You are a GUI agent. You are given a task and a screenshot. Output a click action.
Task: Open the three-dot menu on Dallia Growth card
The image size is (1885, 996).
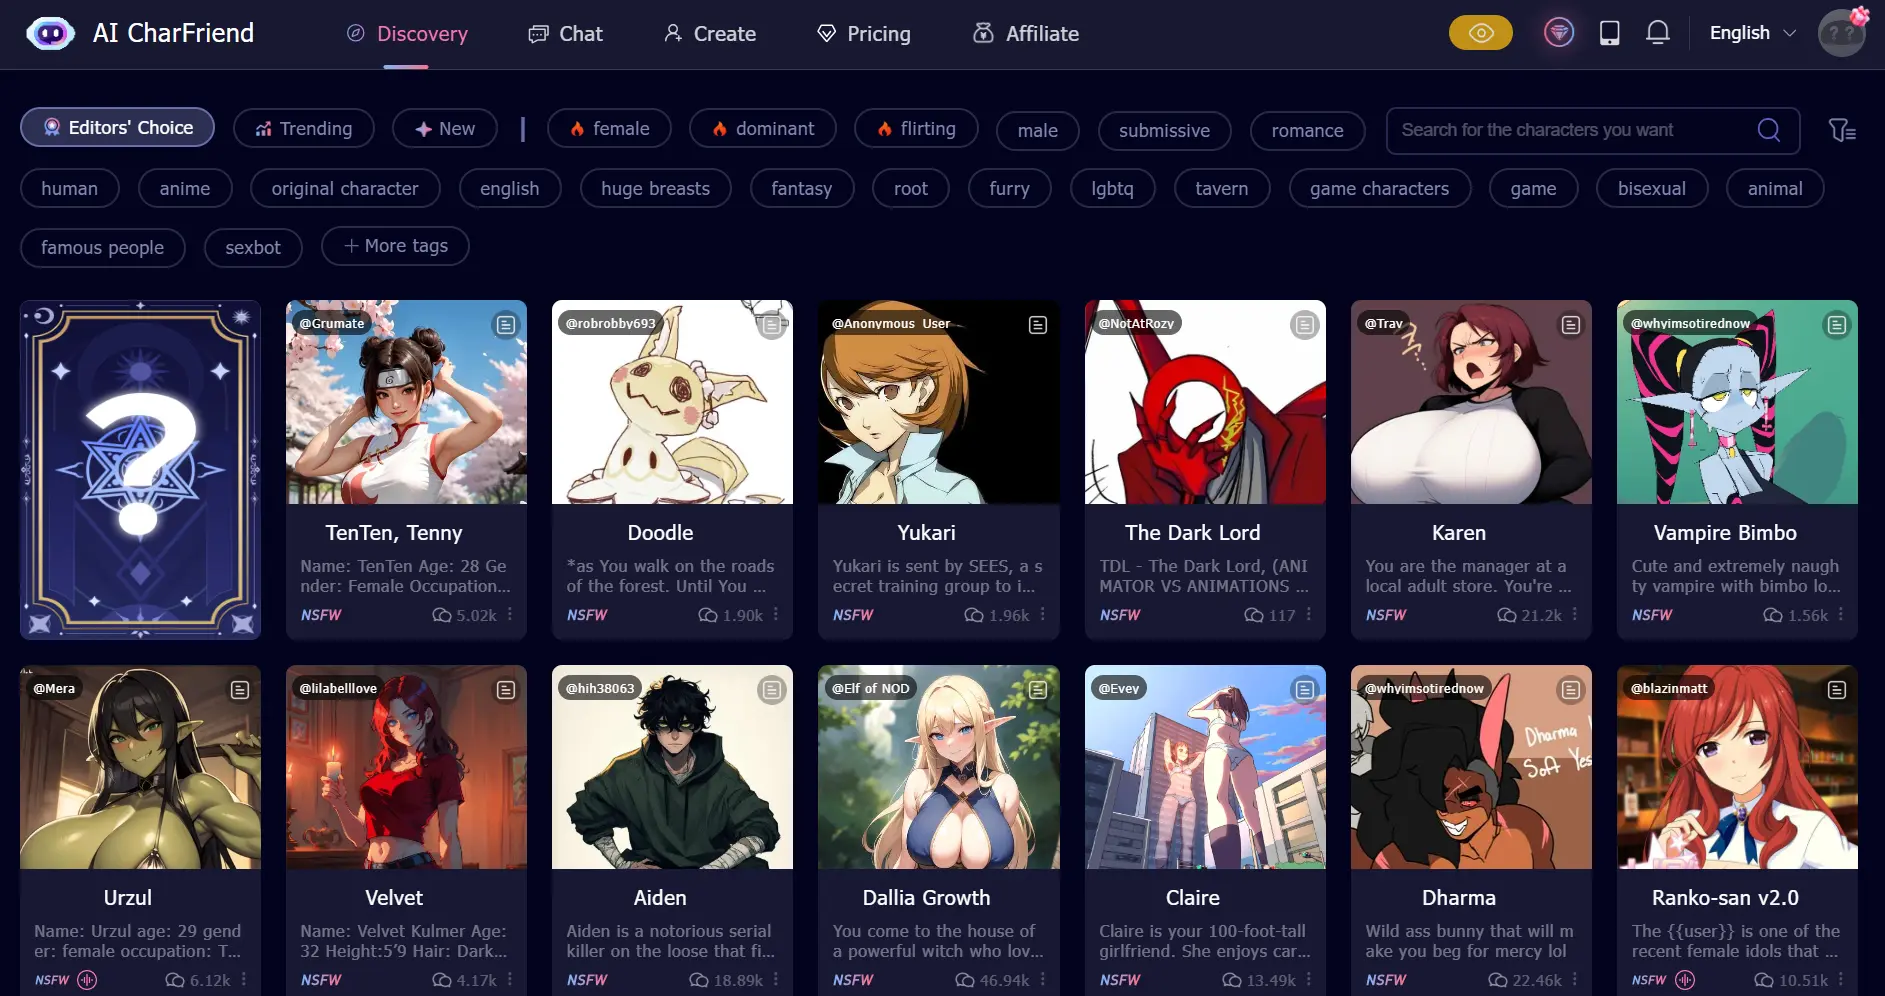tap(1042, 980)
